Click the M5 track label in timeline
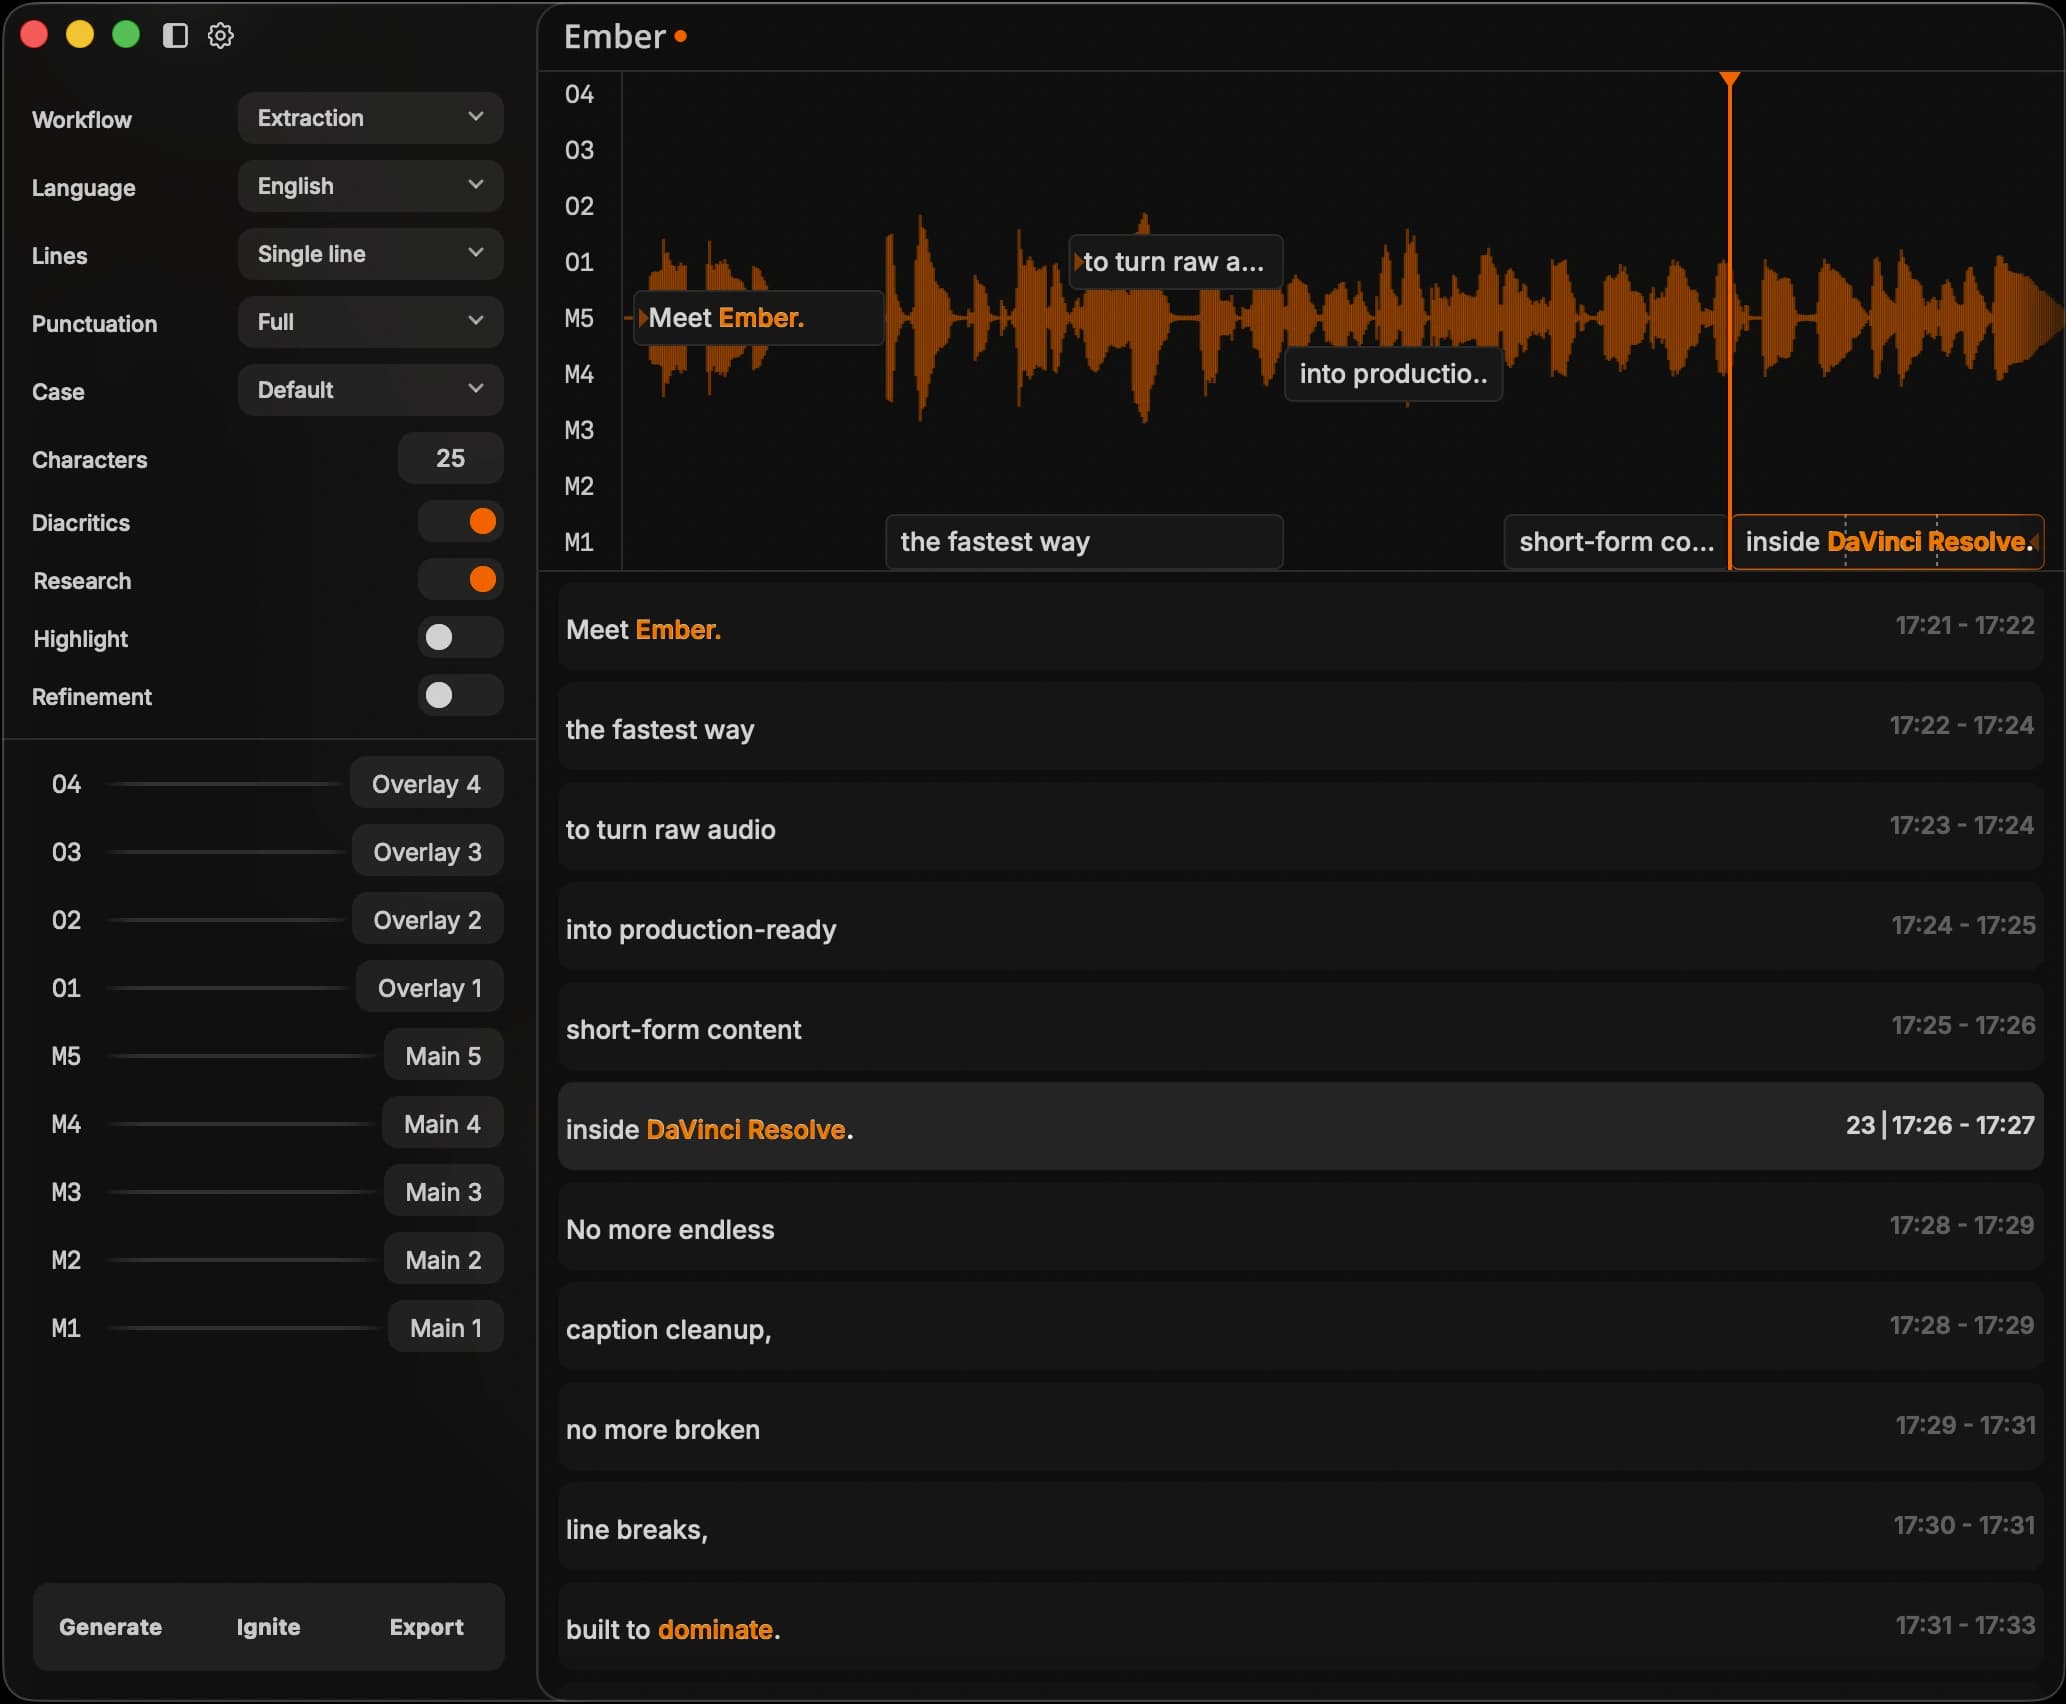The height and width of the screenshot is (1704, 2066). point(579,318)
